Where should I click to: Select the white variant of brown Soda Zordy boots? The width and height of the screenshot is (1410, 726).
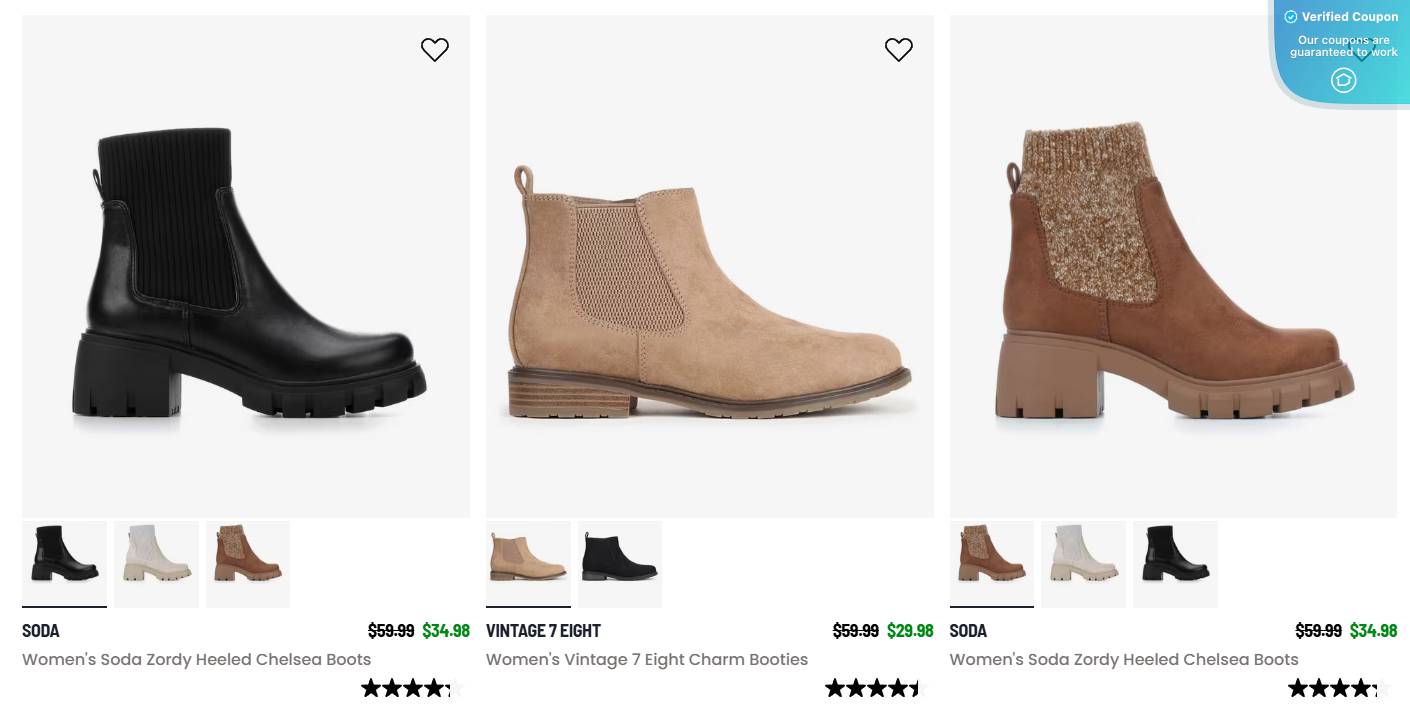tap(1083, 563)
